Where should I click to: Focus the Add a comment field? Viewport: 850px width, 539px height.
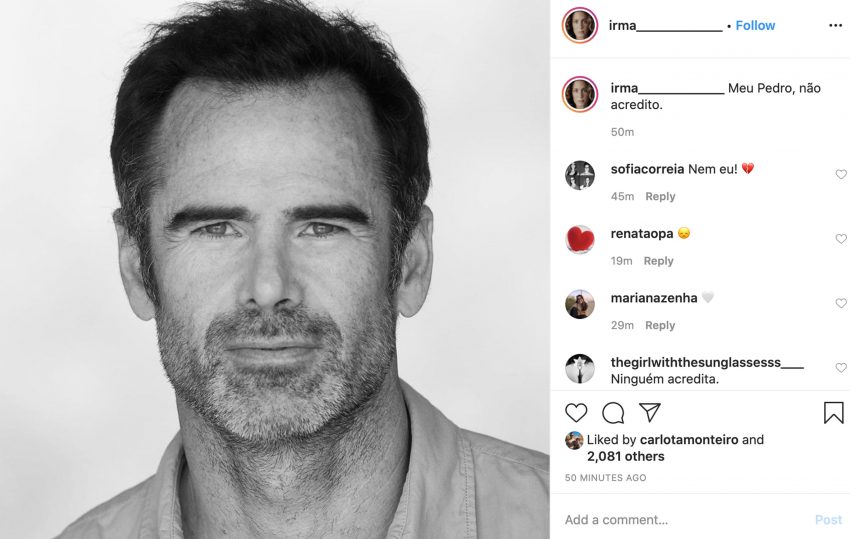[686, 519]
